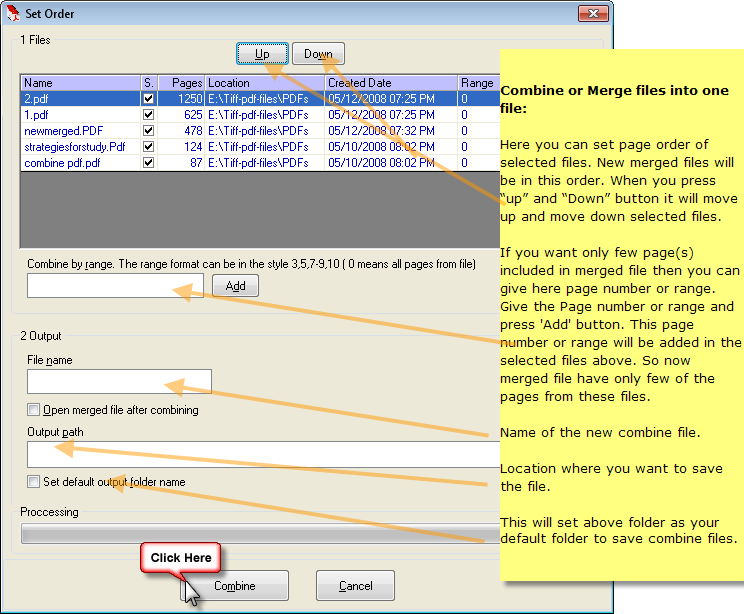Click the Created Date cell of newmerged.PDF
744x614 pixels.
(x=391, y=130)
